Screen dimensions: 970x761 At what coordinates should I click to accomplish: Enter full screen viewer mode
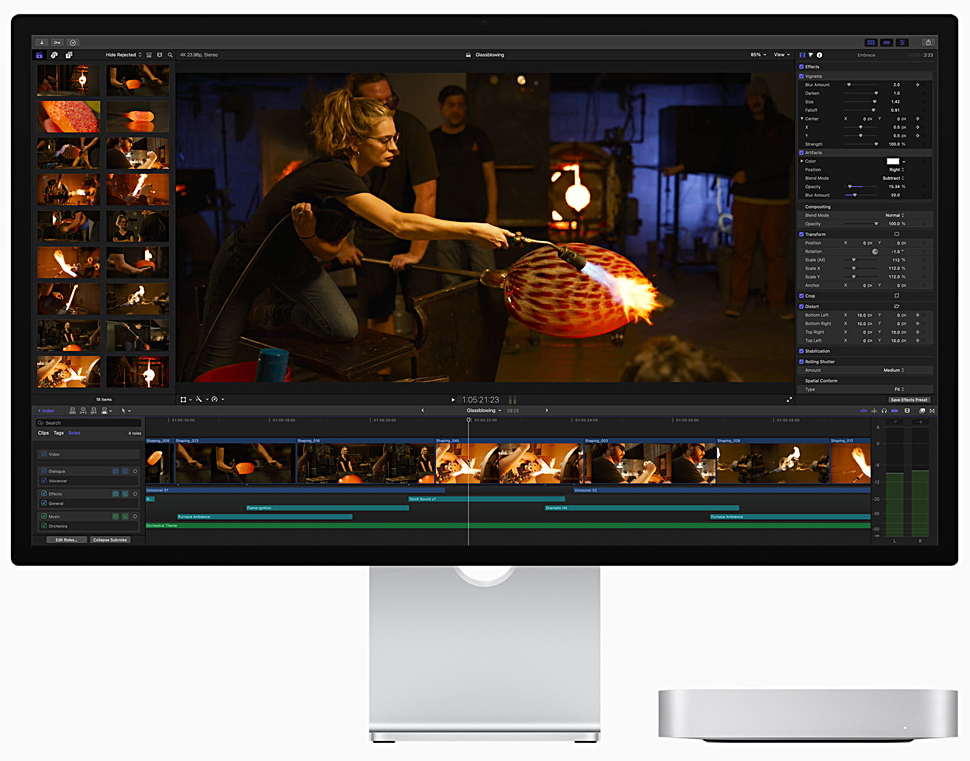point(789,399)
